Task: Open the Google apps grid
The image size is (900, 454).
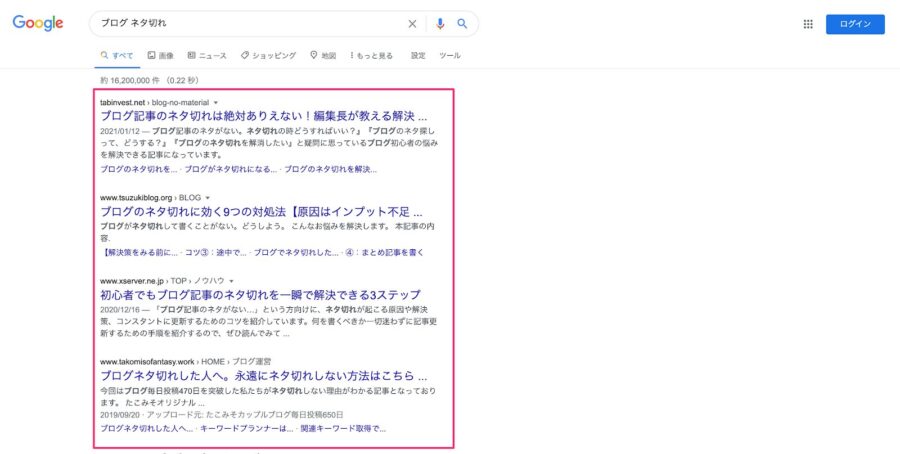Action: [808, 24]
